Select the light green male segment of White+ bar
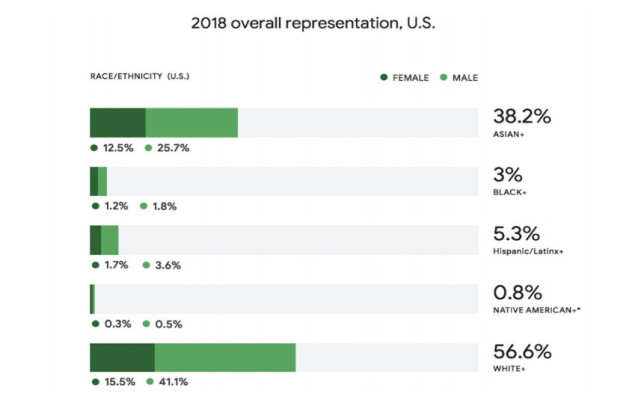The height and width of the screenshot is (415, 641). 225,357
